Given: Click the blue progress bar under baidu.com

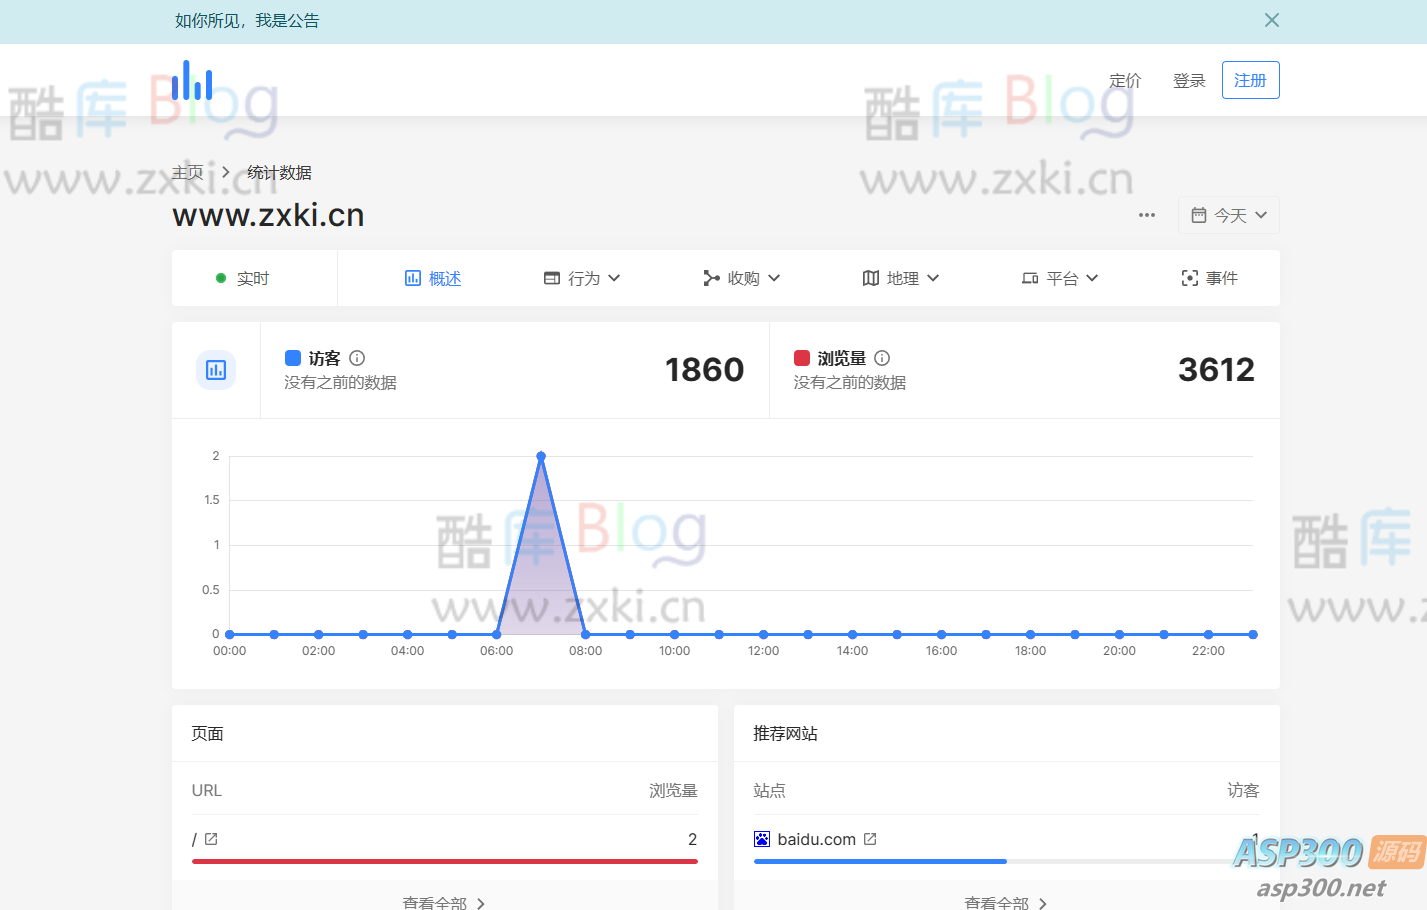Looking at the screenshot, I should (x=880, y=860).
